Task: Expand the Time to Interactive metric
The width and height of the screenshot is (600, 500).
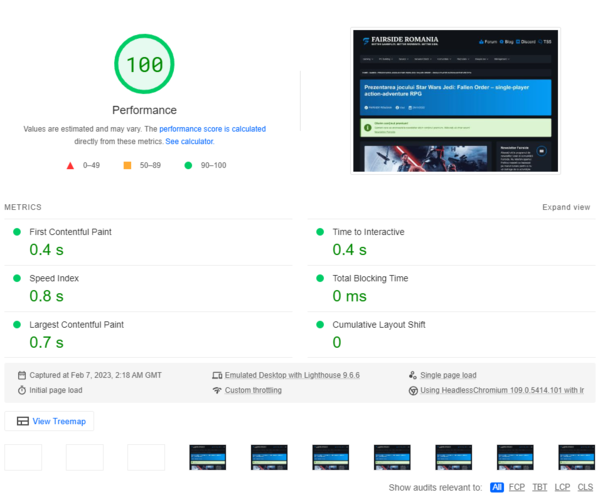Action: (451, 243)
